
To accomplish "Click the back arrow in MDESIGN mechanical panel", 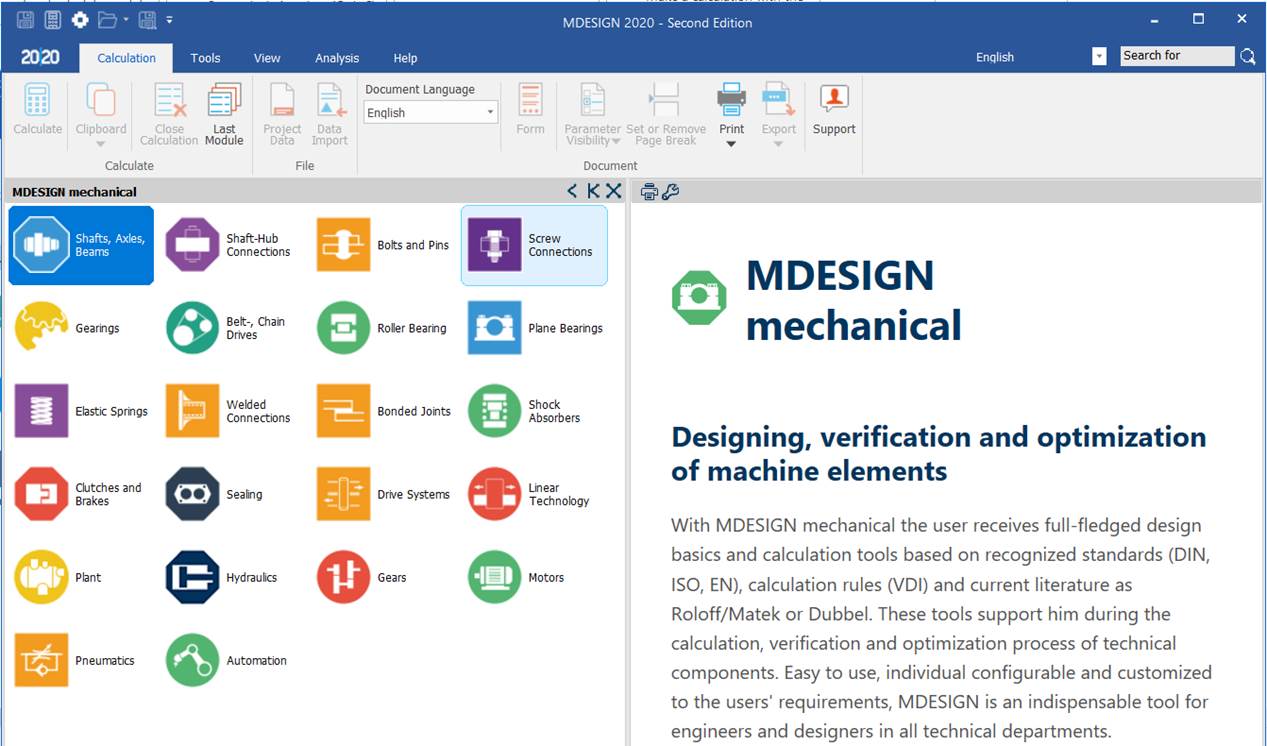I will pyautogui.click(x=572, y=191).
